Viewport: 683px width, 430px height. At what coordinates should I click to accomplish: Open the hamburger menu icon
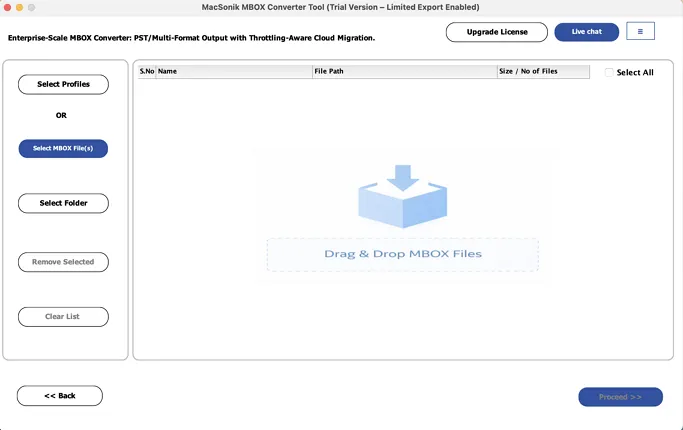640,31
